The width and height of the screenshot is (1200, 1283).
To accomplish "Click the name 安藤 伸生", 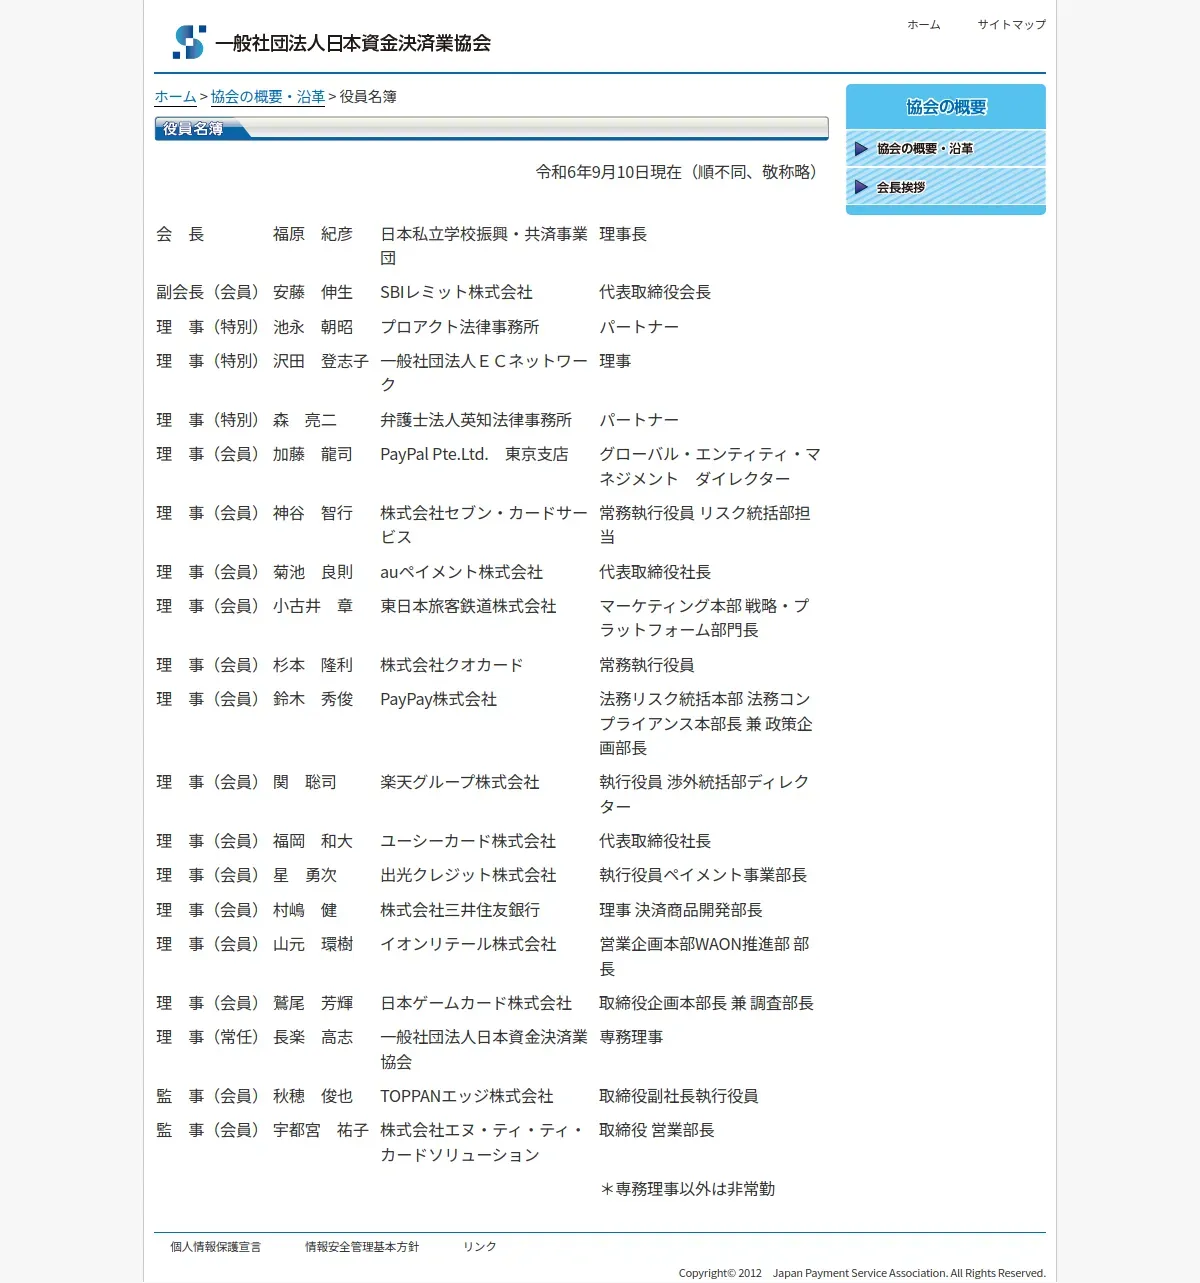I will pyautogui.click(x=313, y=292).
